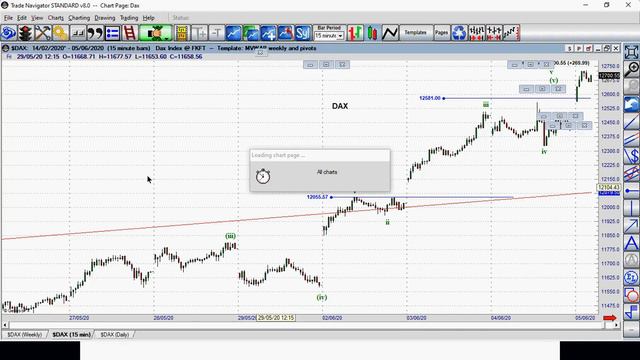Click the green trader hand button
The height and width of the screenshot is (360, 640).
click(x=156, y=33)
